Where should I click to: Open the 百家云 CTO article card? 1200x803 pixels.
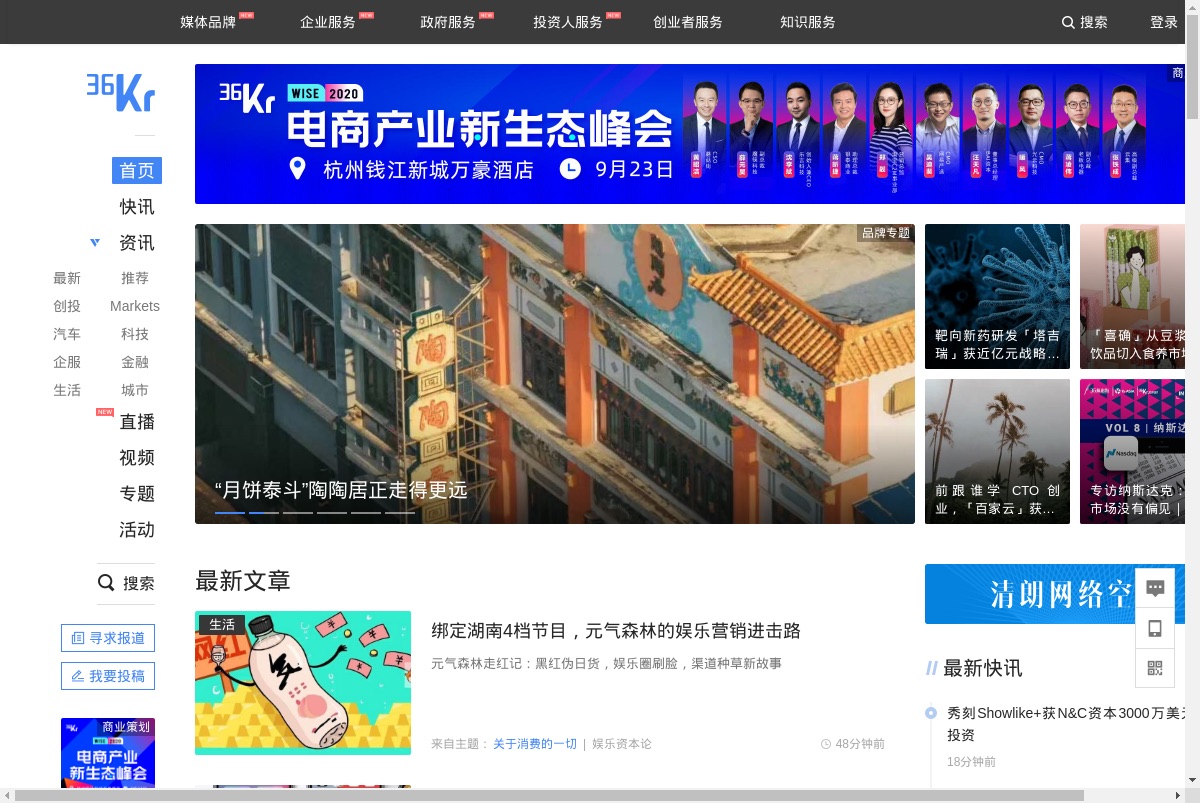pos(997,451)
